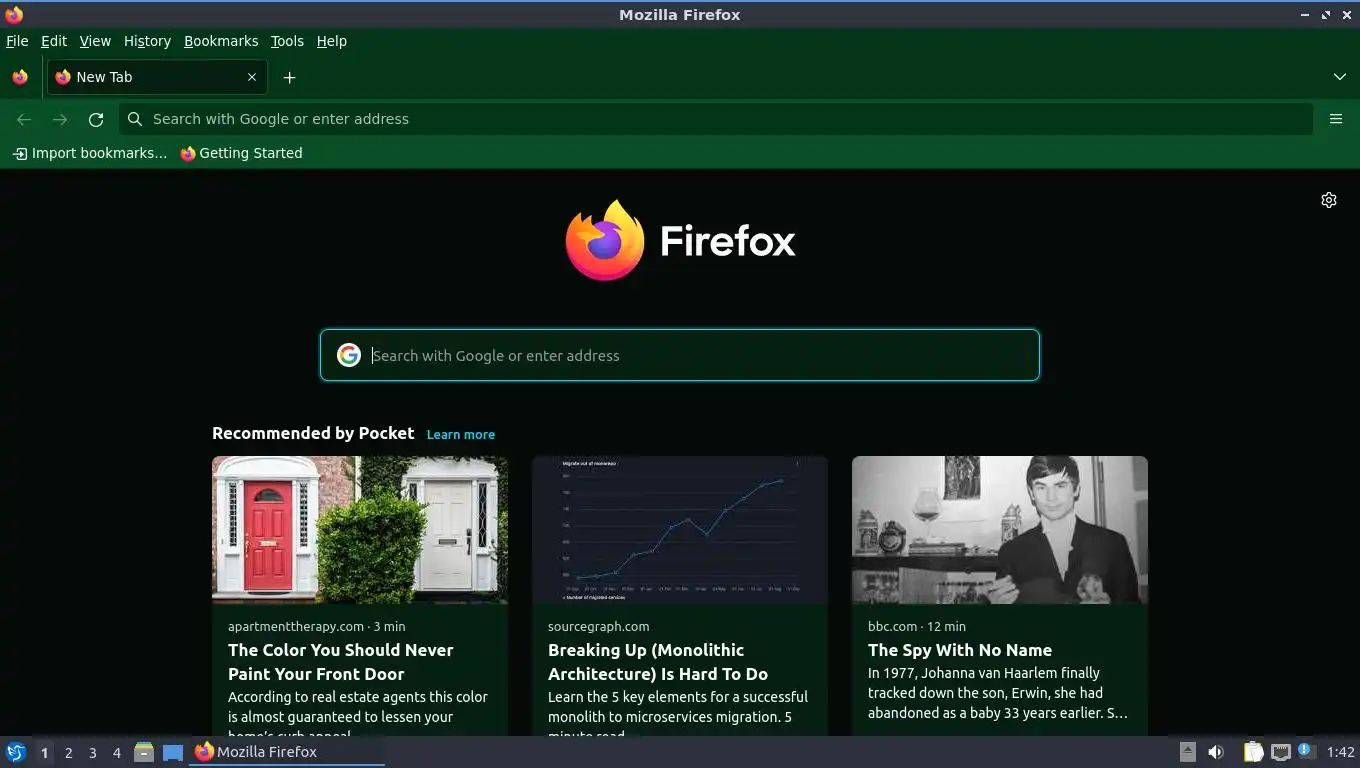Open the network tray icon

click(x=1280, y=752)
